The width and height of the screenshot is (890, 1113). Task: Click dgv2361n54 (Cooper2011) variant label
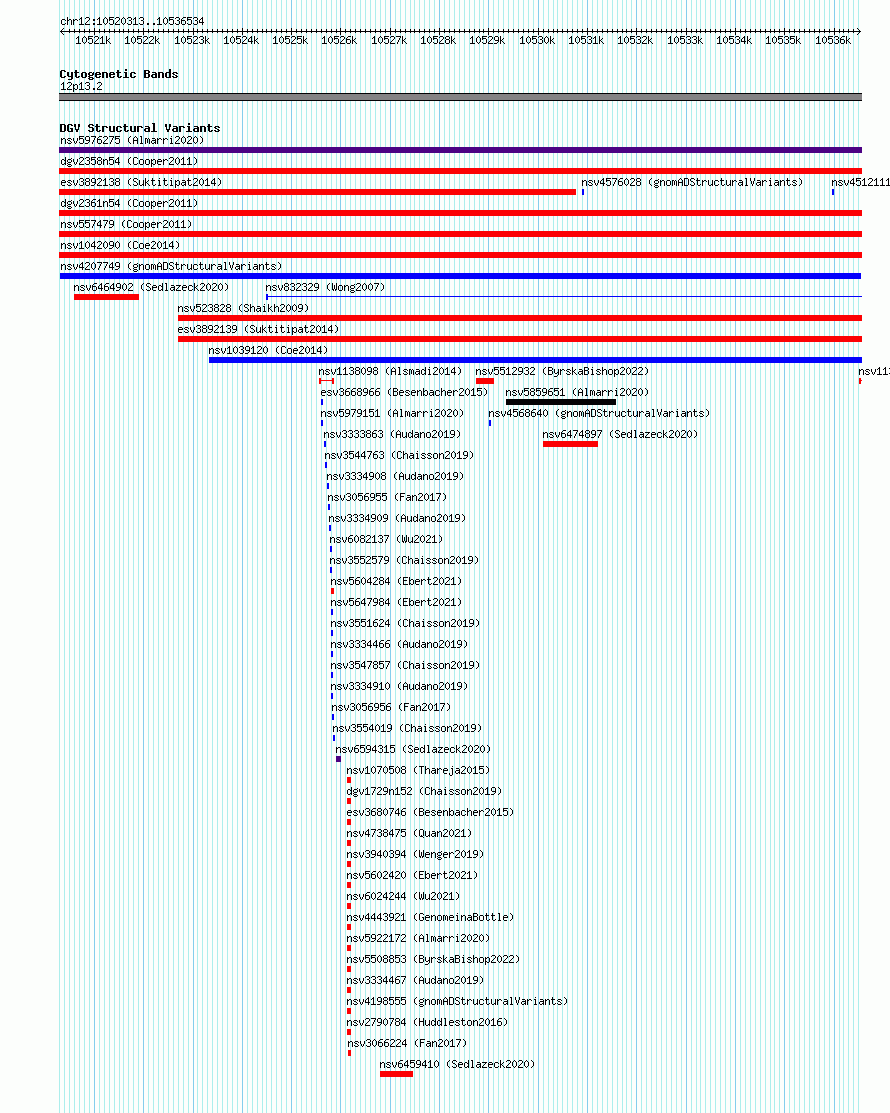(x=129, y=203)
